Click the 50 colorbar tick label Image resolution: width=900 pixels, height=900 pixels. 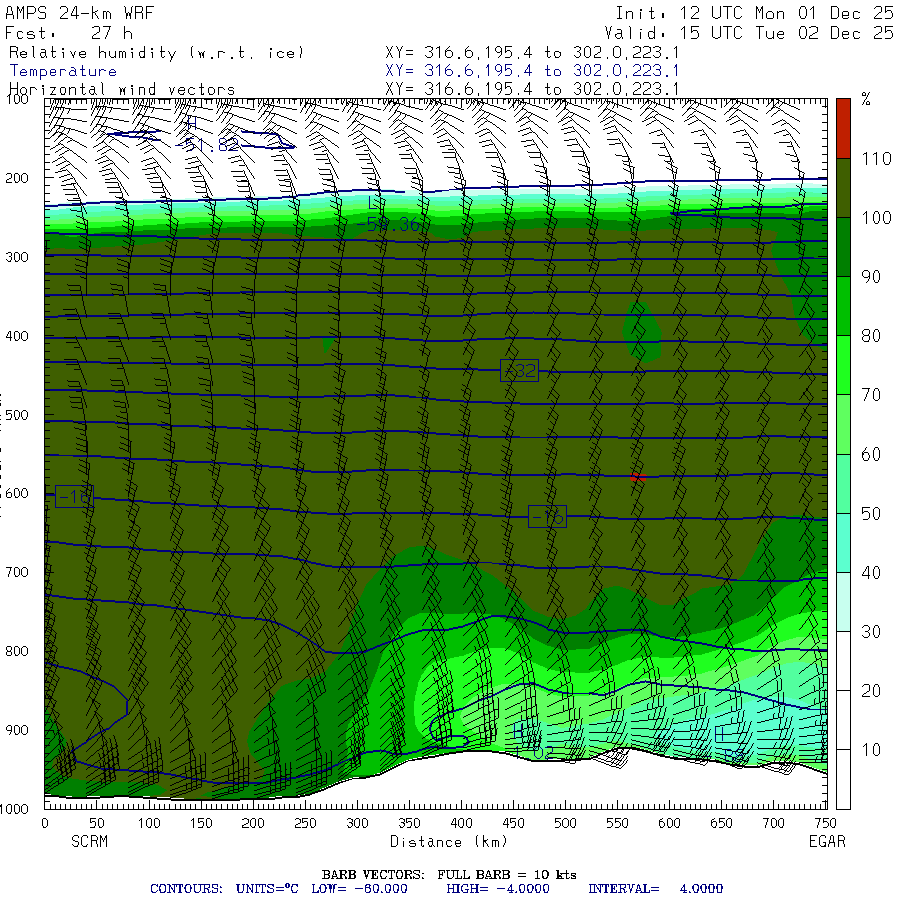coord(871,514)
